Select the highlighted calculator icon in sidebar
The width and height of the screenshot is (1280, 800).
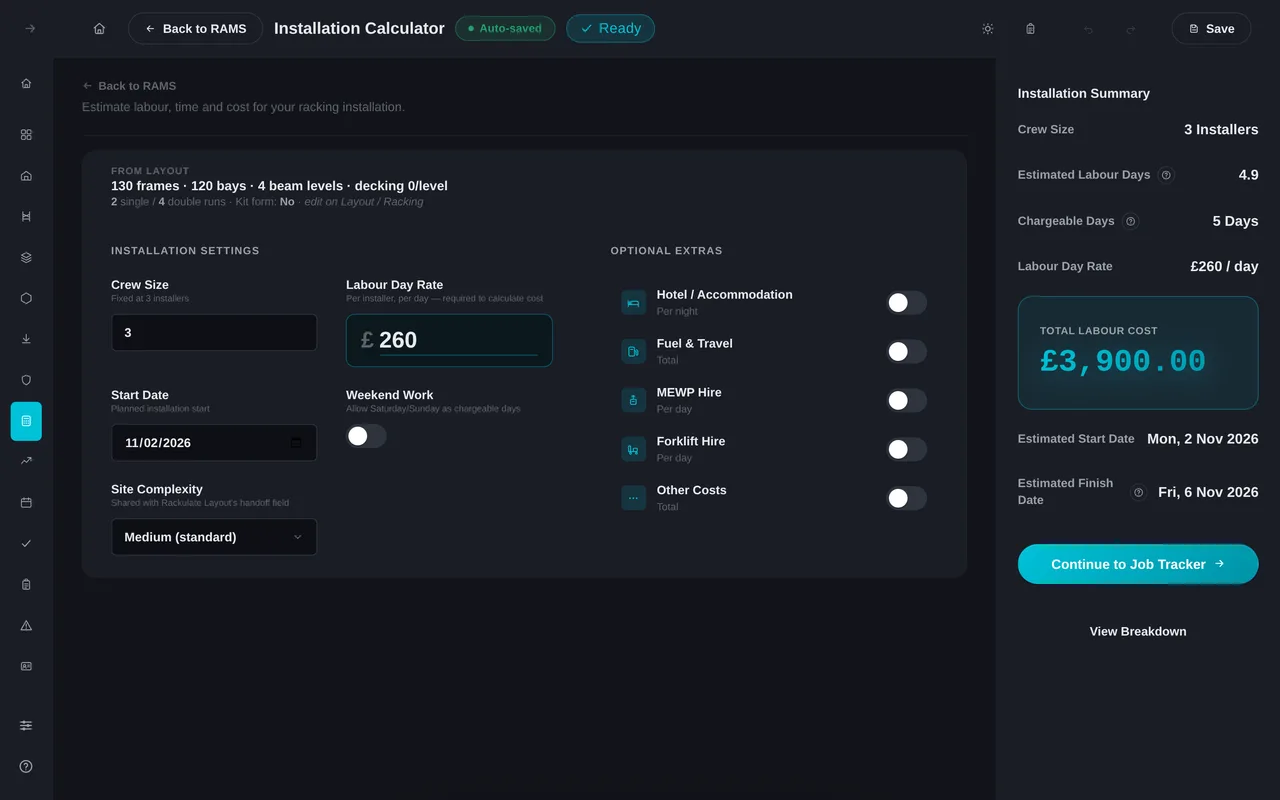26,421
